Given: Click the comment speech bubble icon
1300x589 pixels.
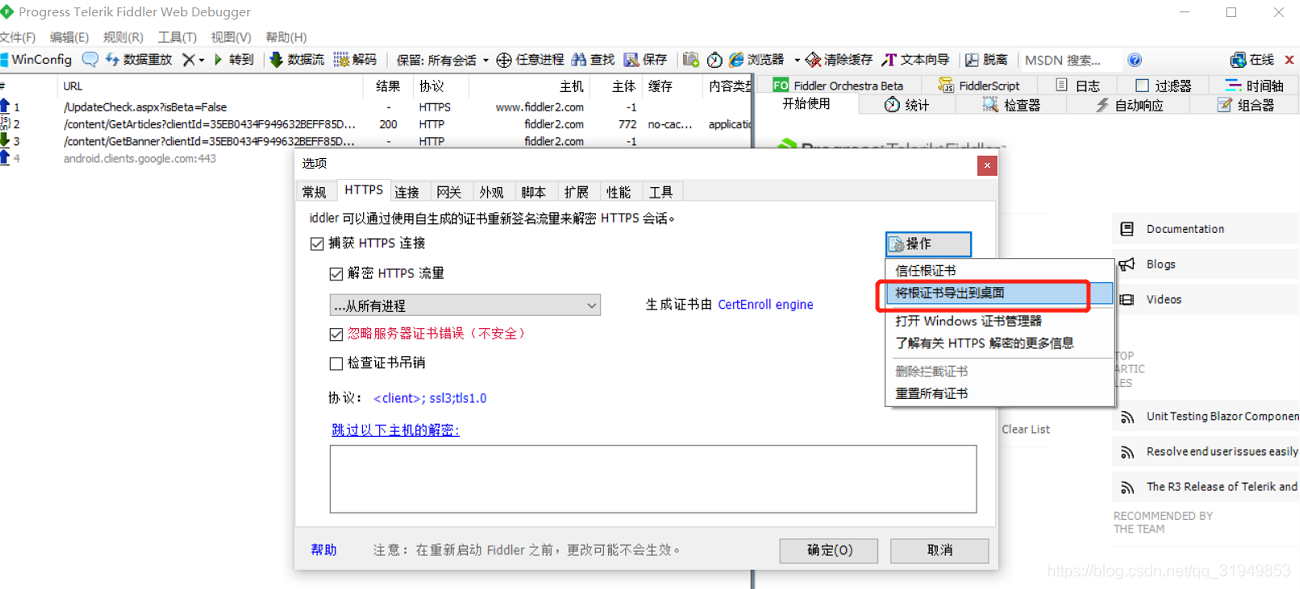Looking at the screenshot, I should tap(90, 60).
